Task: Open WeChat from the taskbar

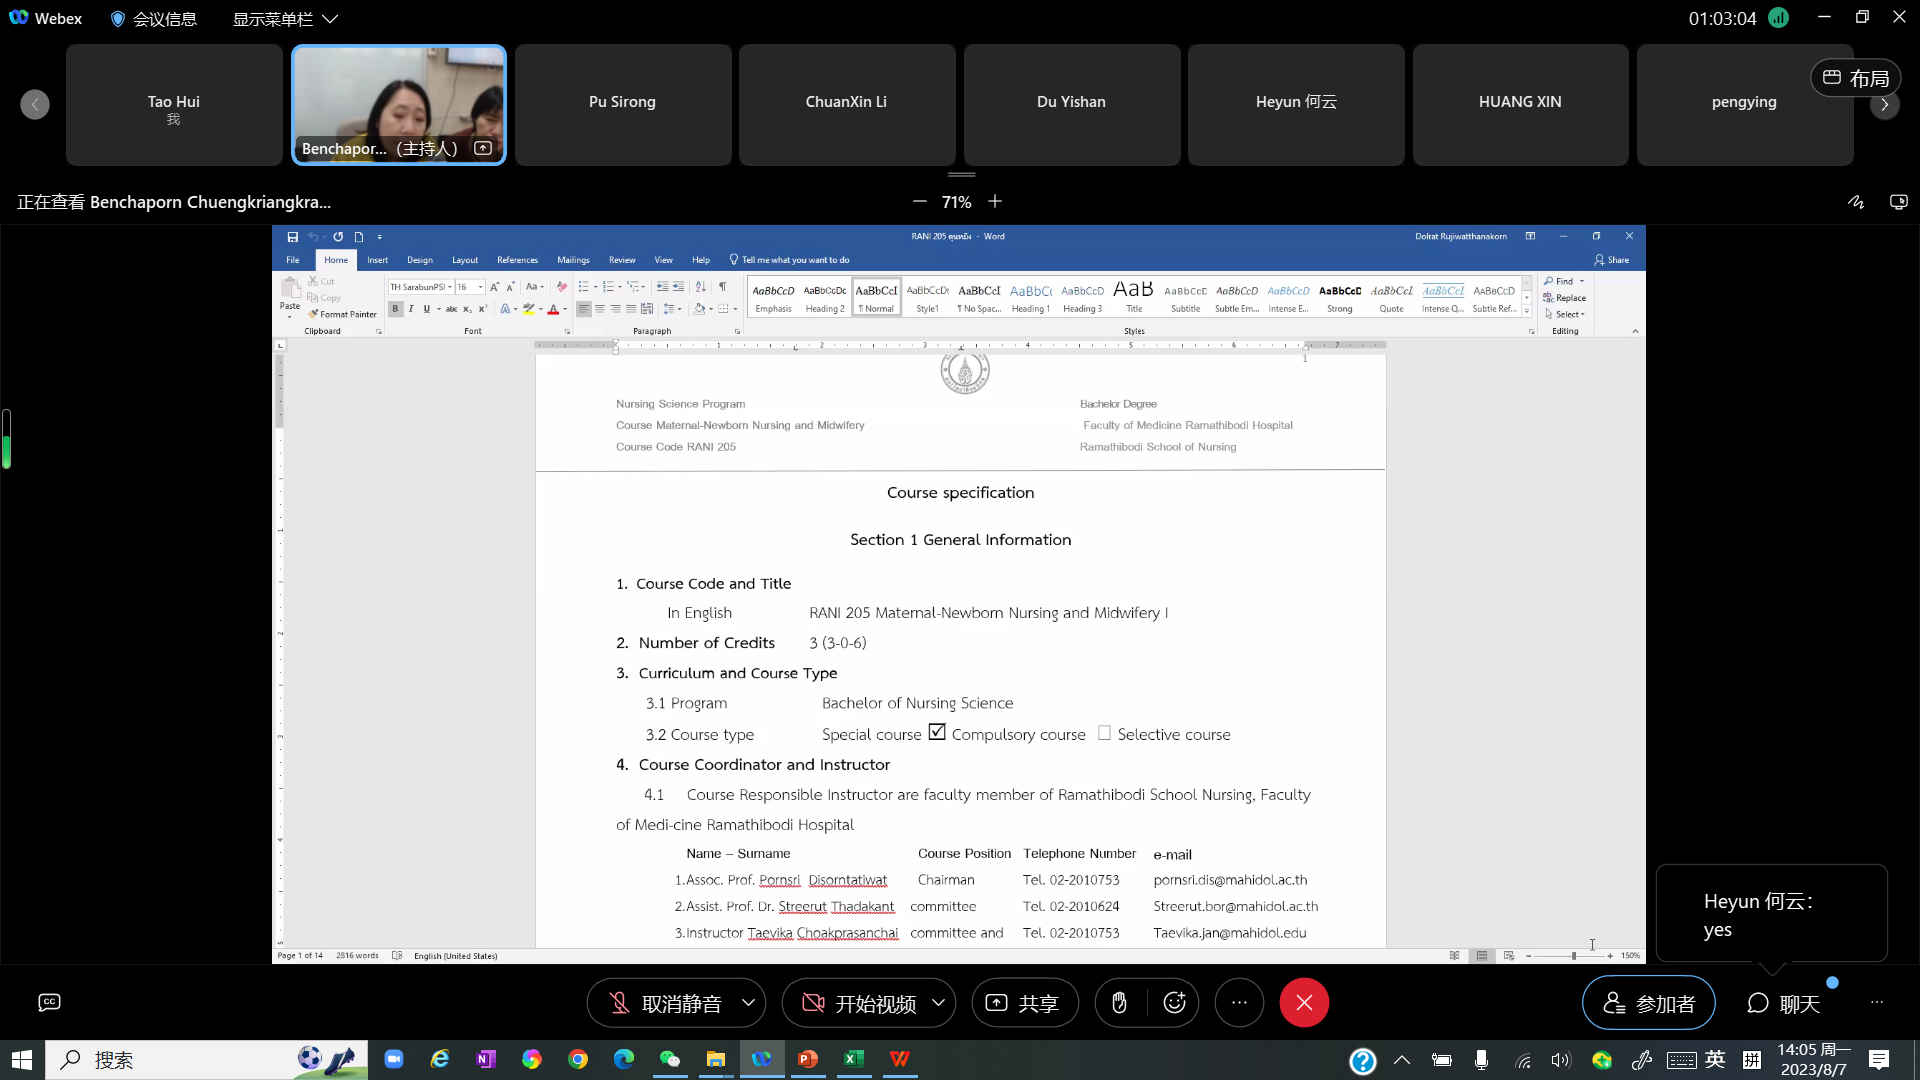Action: click(670, 1060)
